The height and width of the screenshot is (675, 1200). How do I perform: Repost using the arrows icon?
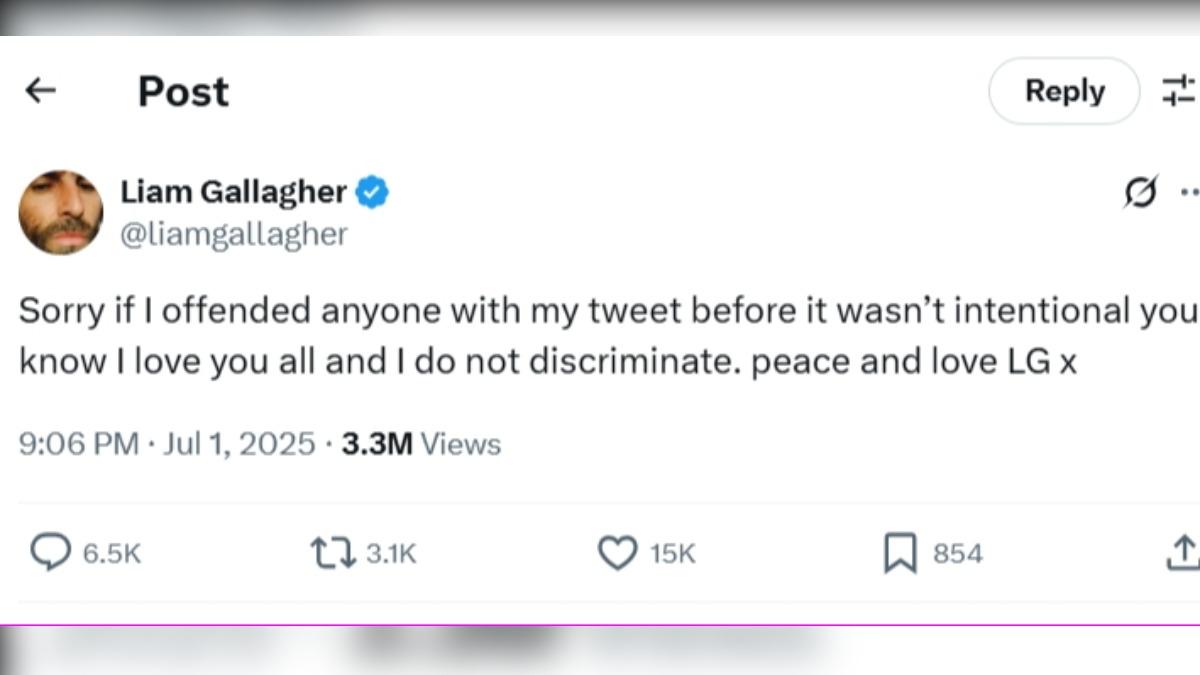pyautogui.click(x=332, y=553)
